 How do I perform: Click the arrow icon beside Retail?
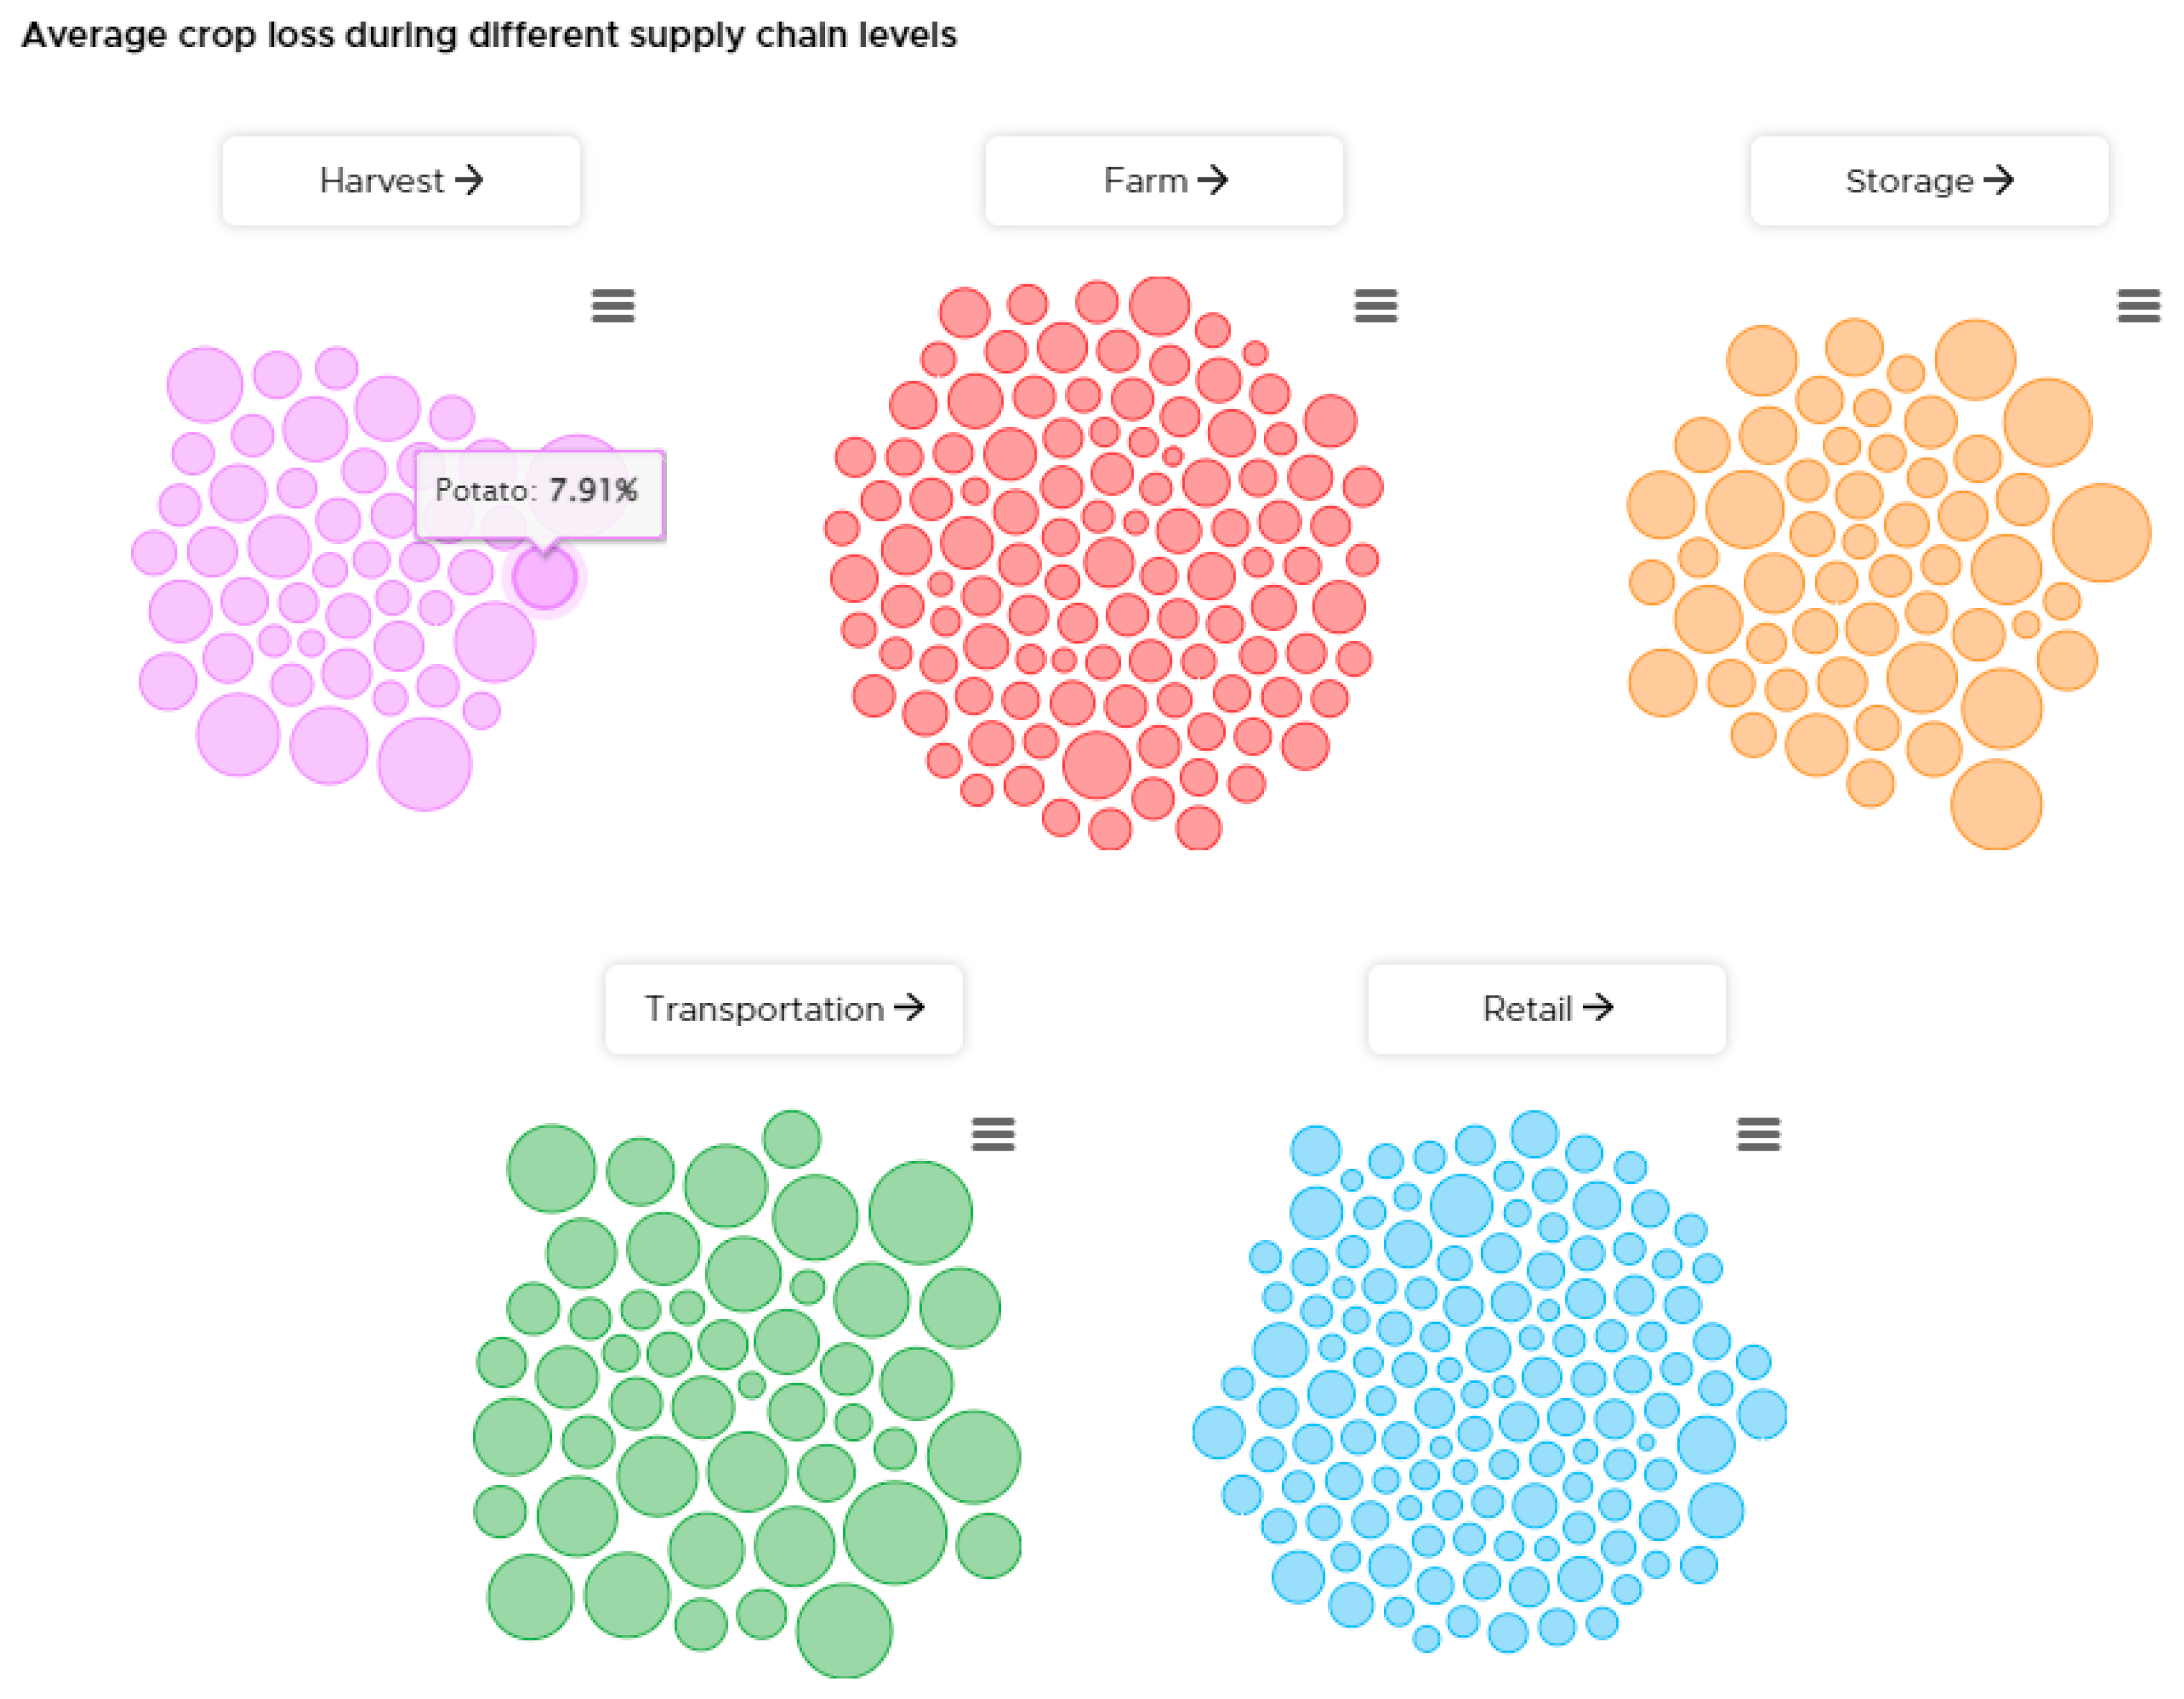click(x=1598, y=1007)
